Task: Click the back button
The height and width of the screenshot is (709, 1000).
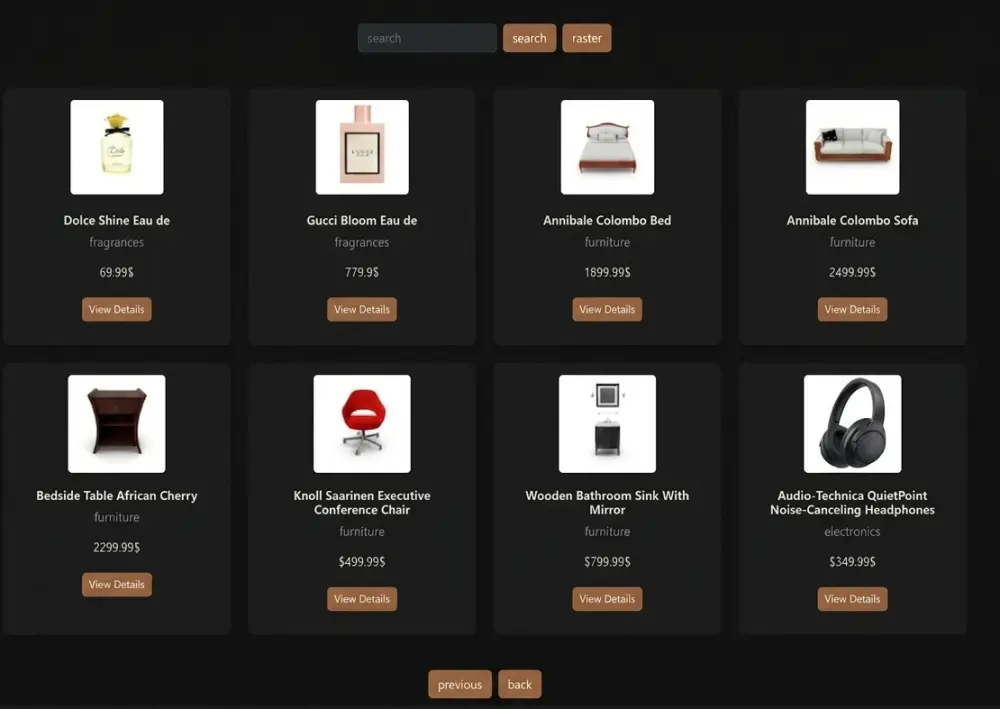Action: (520, 684)
